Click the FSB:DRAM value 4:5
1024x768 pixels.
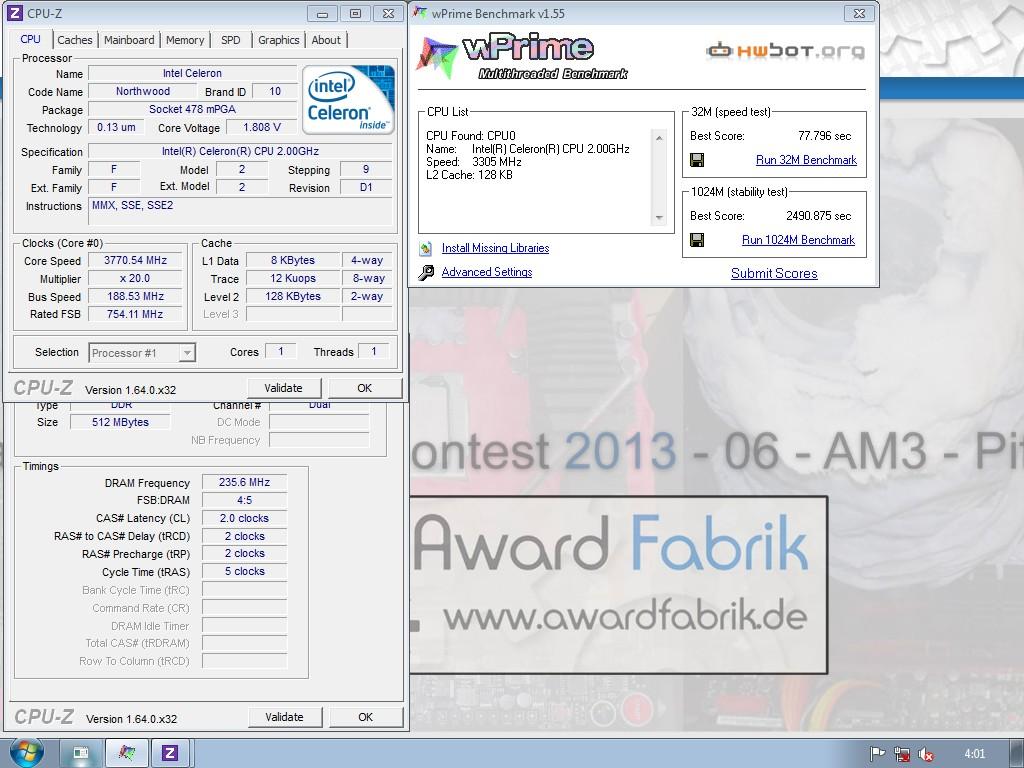(244, 500)
